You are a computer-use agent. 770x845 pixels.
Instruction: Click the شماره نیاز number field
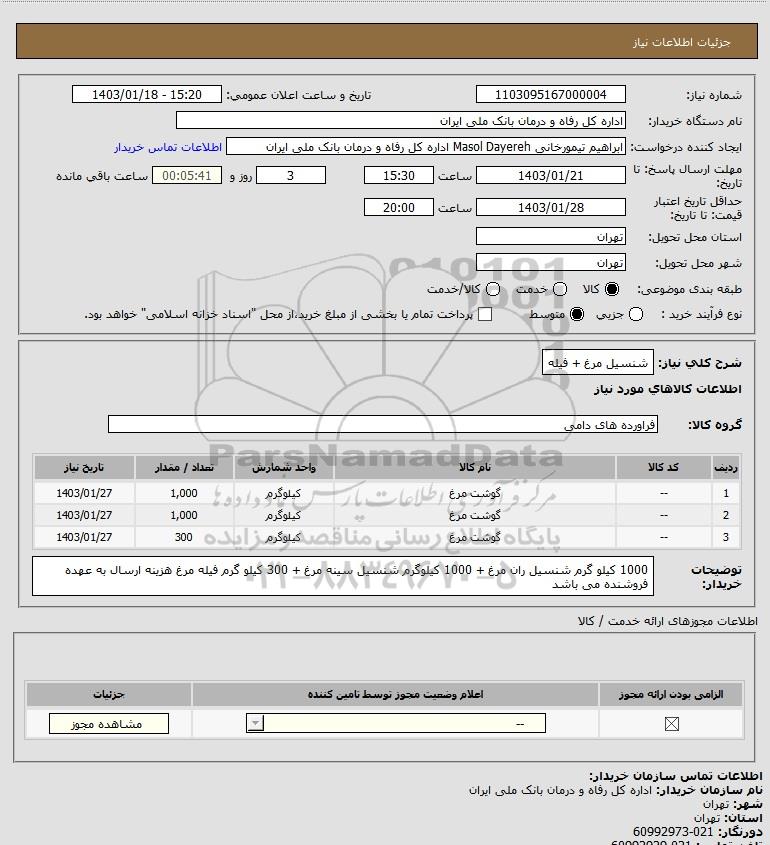(551, 94)
